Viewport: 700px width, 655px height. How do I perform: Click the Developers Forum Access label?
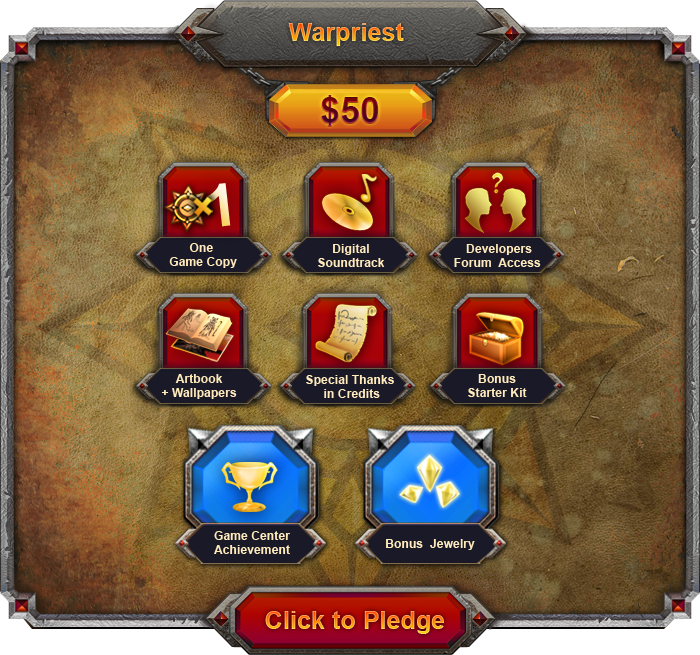[497, 256]
